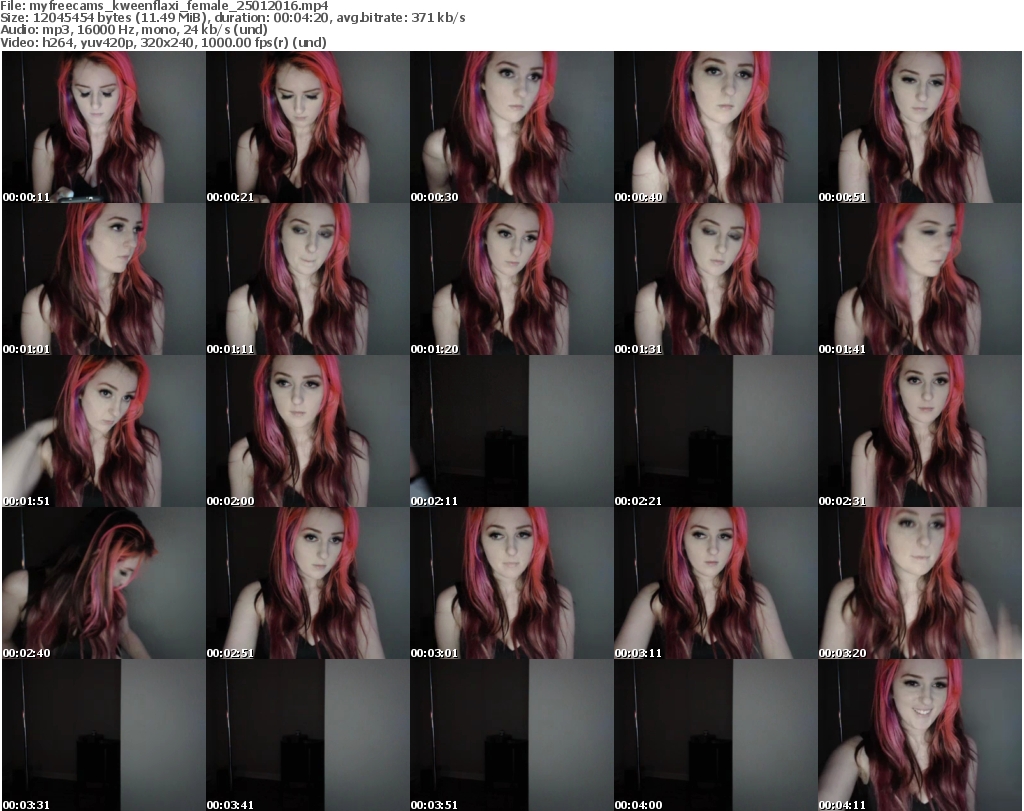Pick the thumbnail timestamped 00:03:11
Screen dimensions: 1024x811
[716, 583]
